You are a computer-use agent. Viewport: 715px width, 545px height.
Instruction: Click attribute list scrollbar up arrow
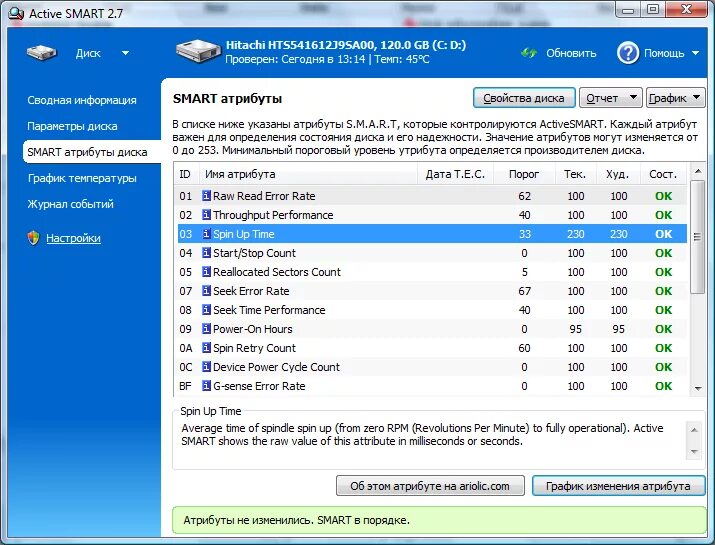coord(697,171)
